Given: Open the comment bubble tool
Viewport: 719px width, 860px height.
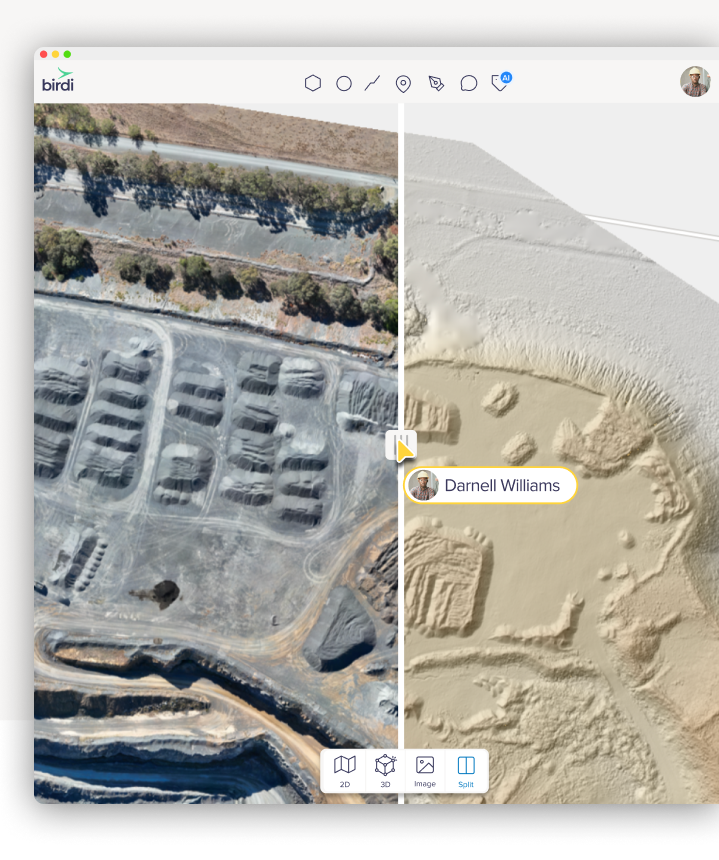Looking at the screenshot, I should (x=468, y=83).
